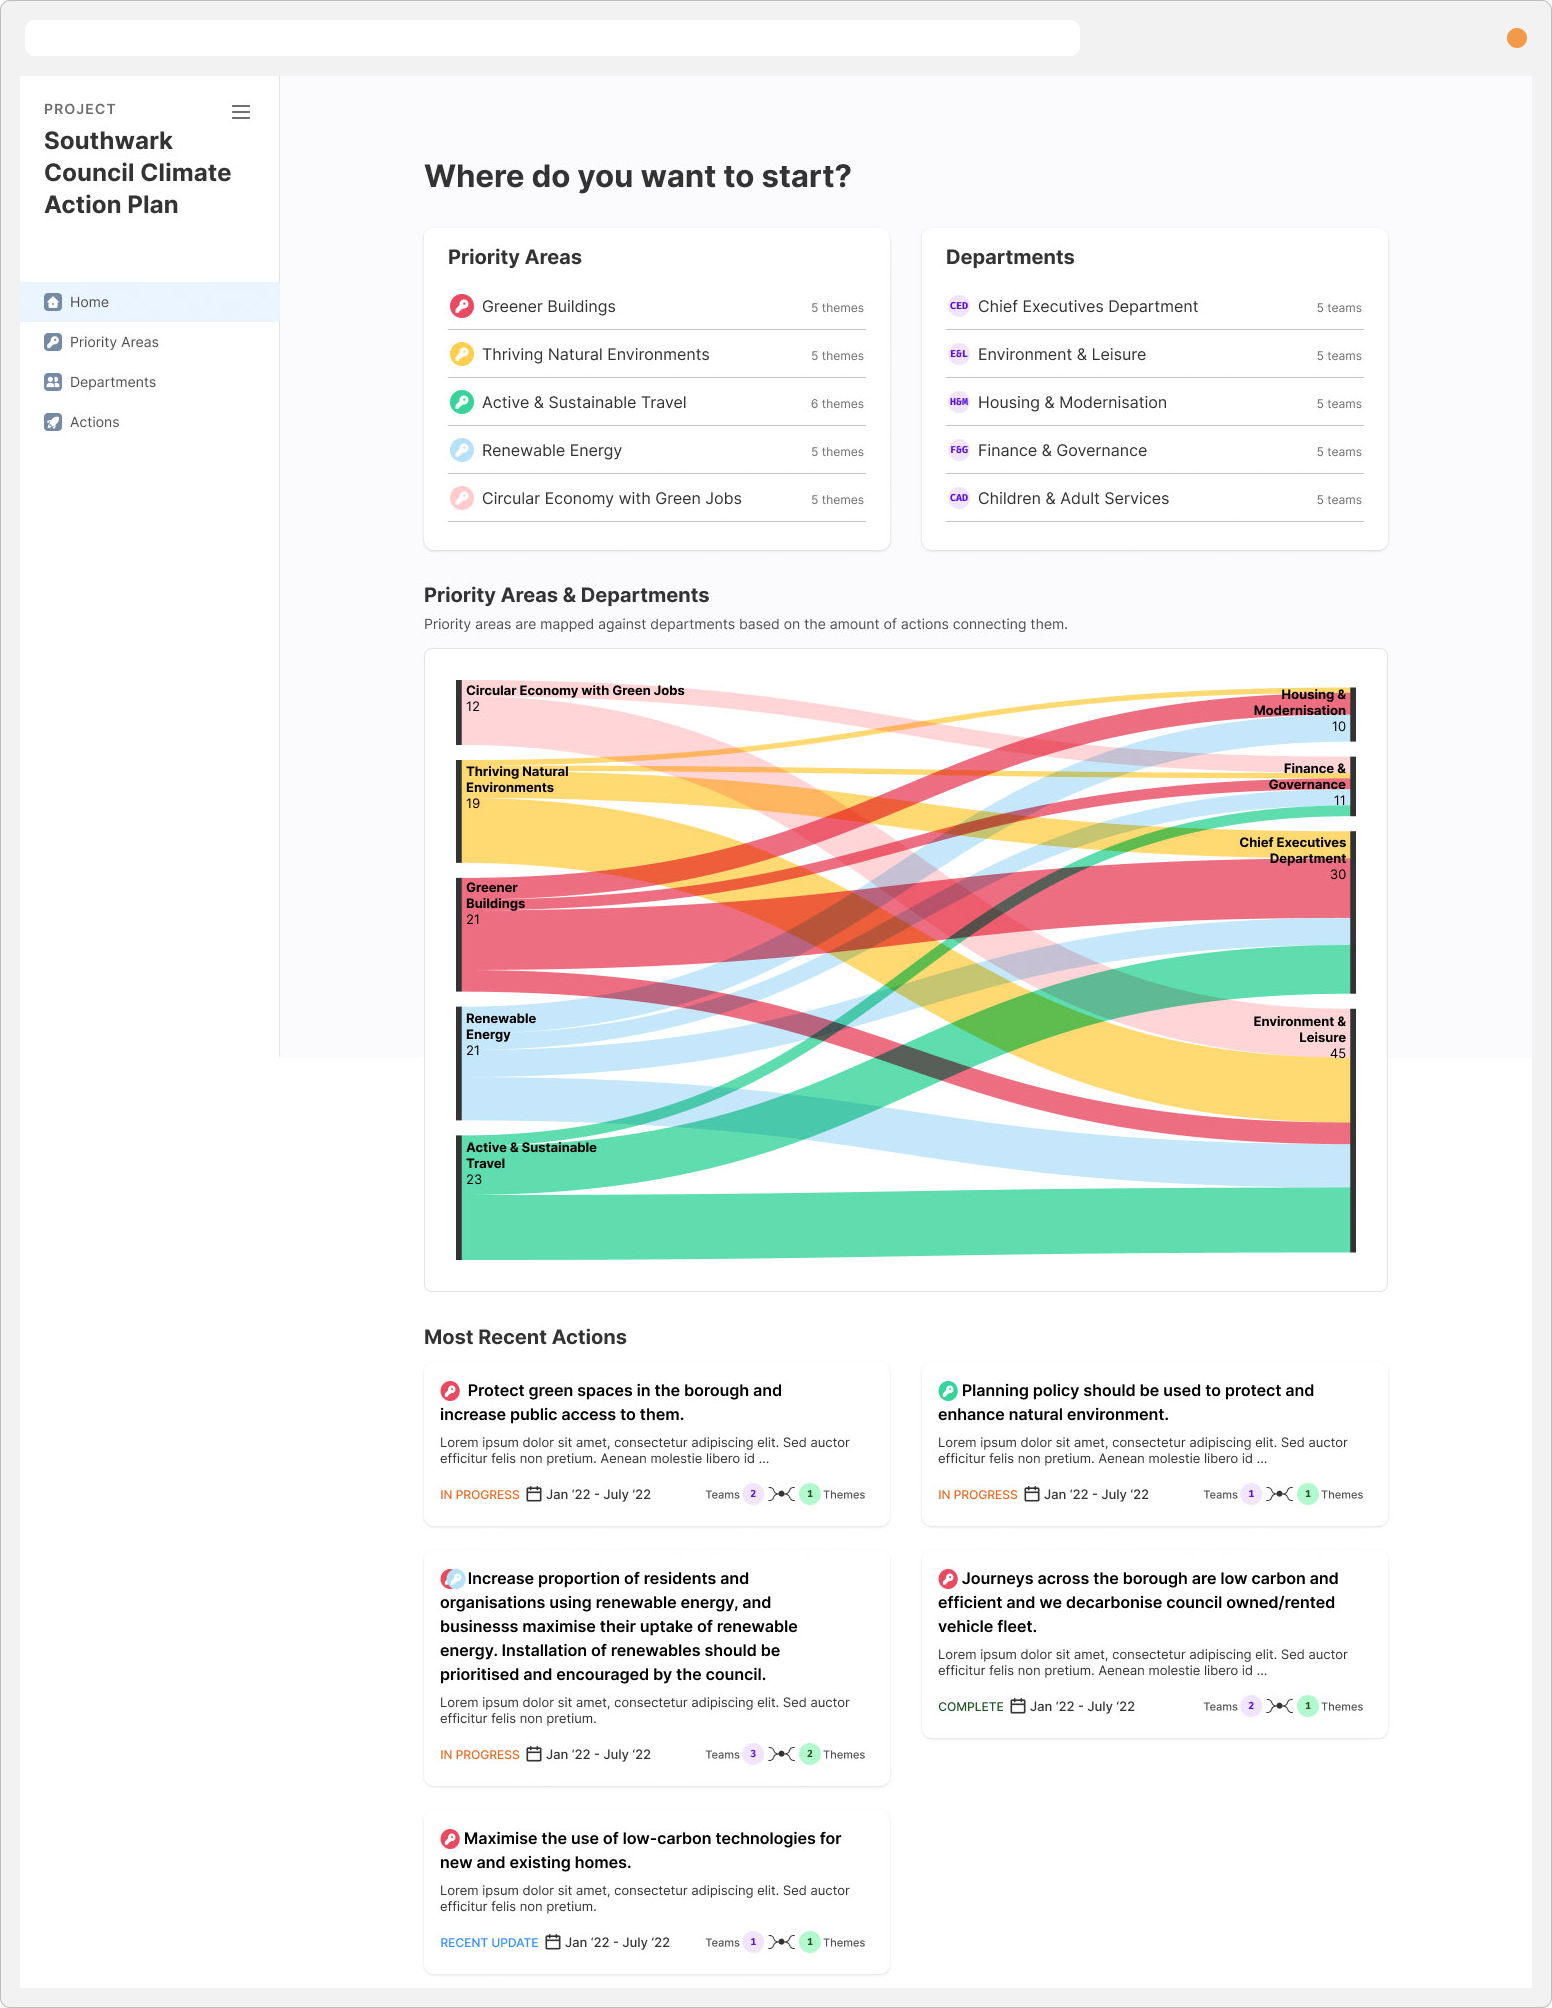Click calendar icon on Maximise low-carbon technologies card

pyautogui.click(x=553, y=1942)
